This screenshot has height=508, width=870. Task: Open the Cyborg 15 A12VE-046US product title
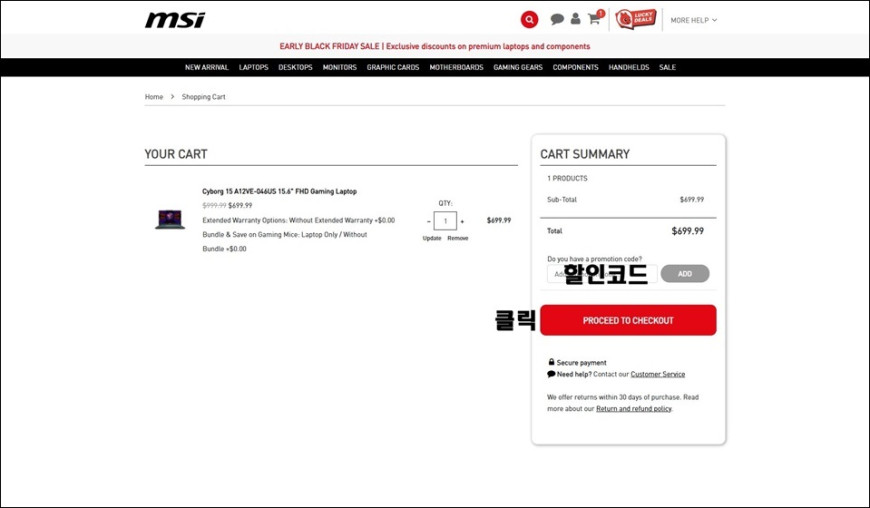279,191
